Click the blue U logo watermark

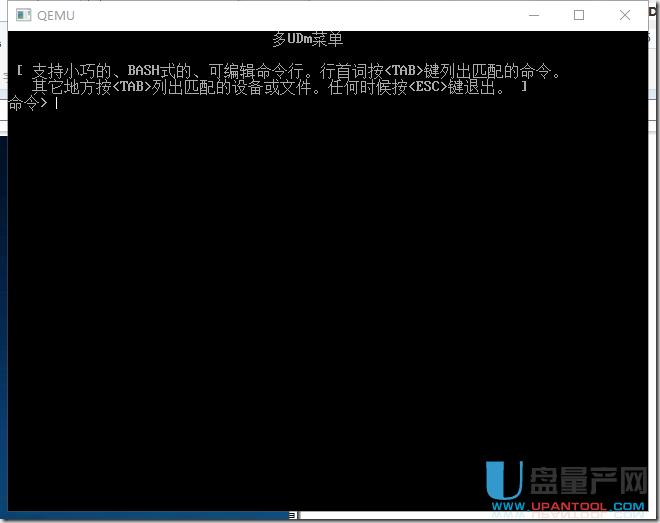[x=505, y=482]
